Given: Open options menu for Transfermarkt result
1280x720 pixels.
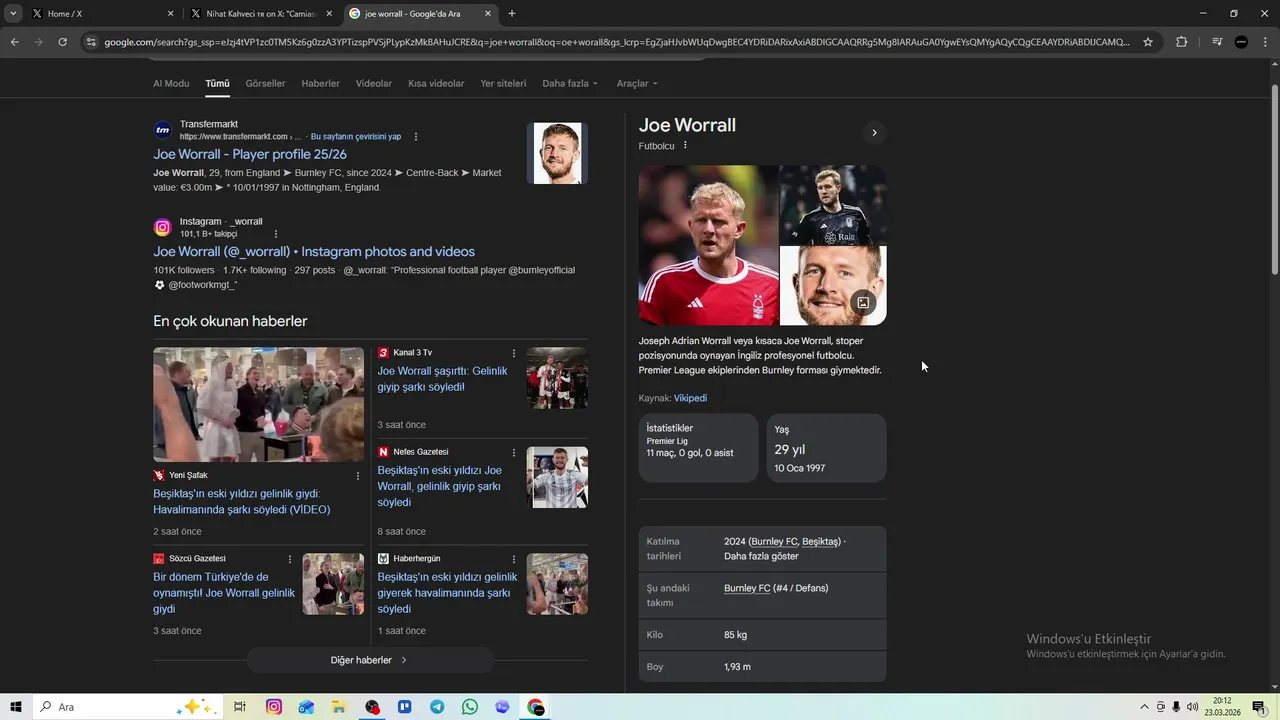Looking at the screenshot, I should click(416, 137).
